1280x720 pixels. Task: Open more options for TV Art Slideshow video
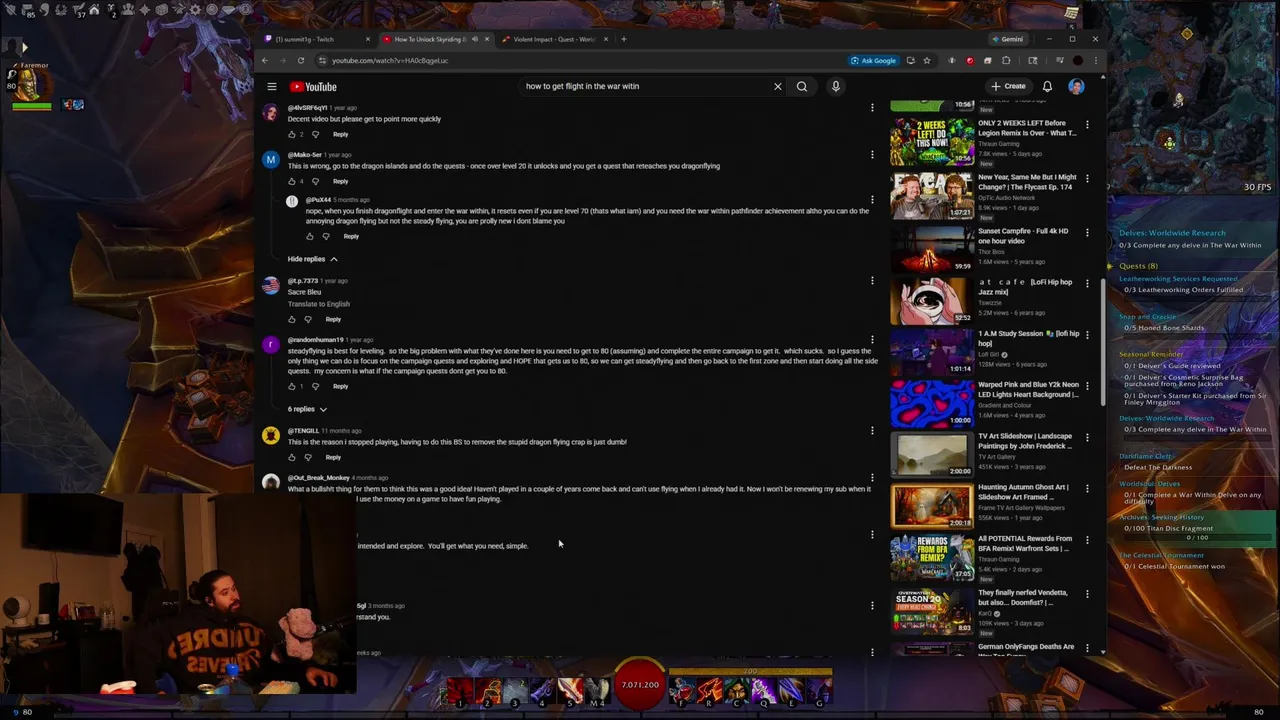(x=1087, y=438)
